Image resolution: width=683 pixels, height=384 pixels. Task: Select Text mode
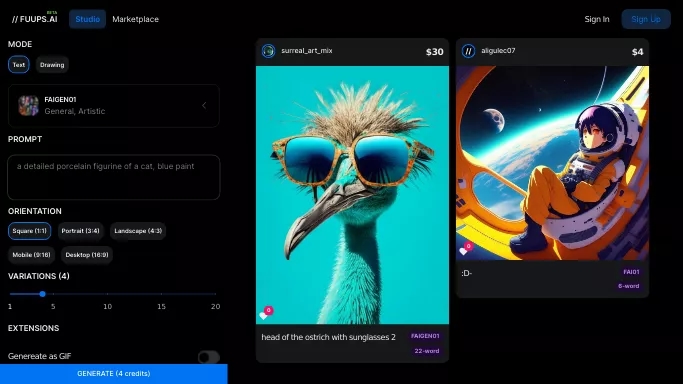[19, 65]
